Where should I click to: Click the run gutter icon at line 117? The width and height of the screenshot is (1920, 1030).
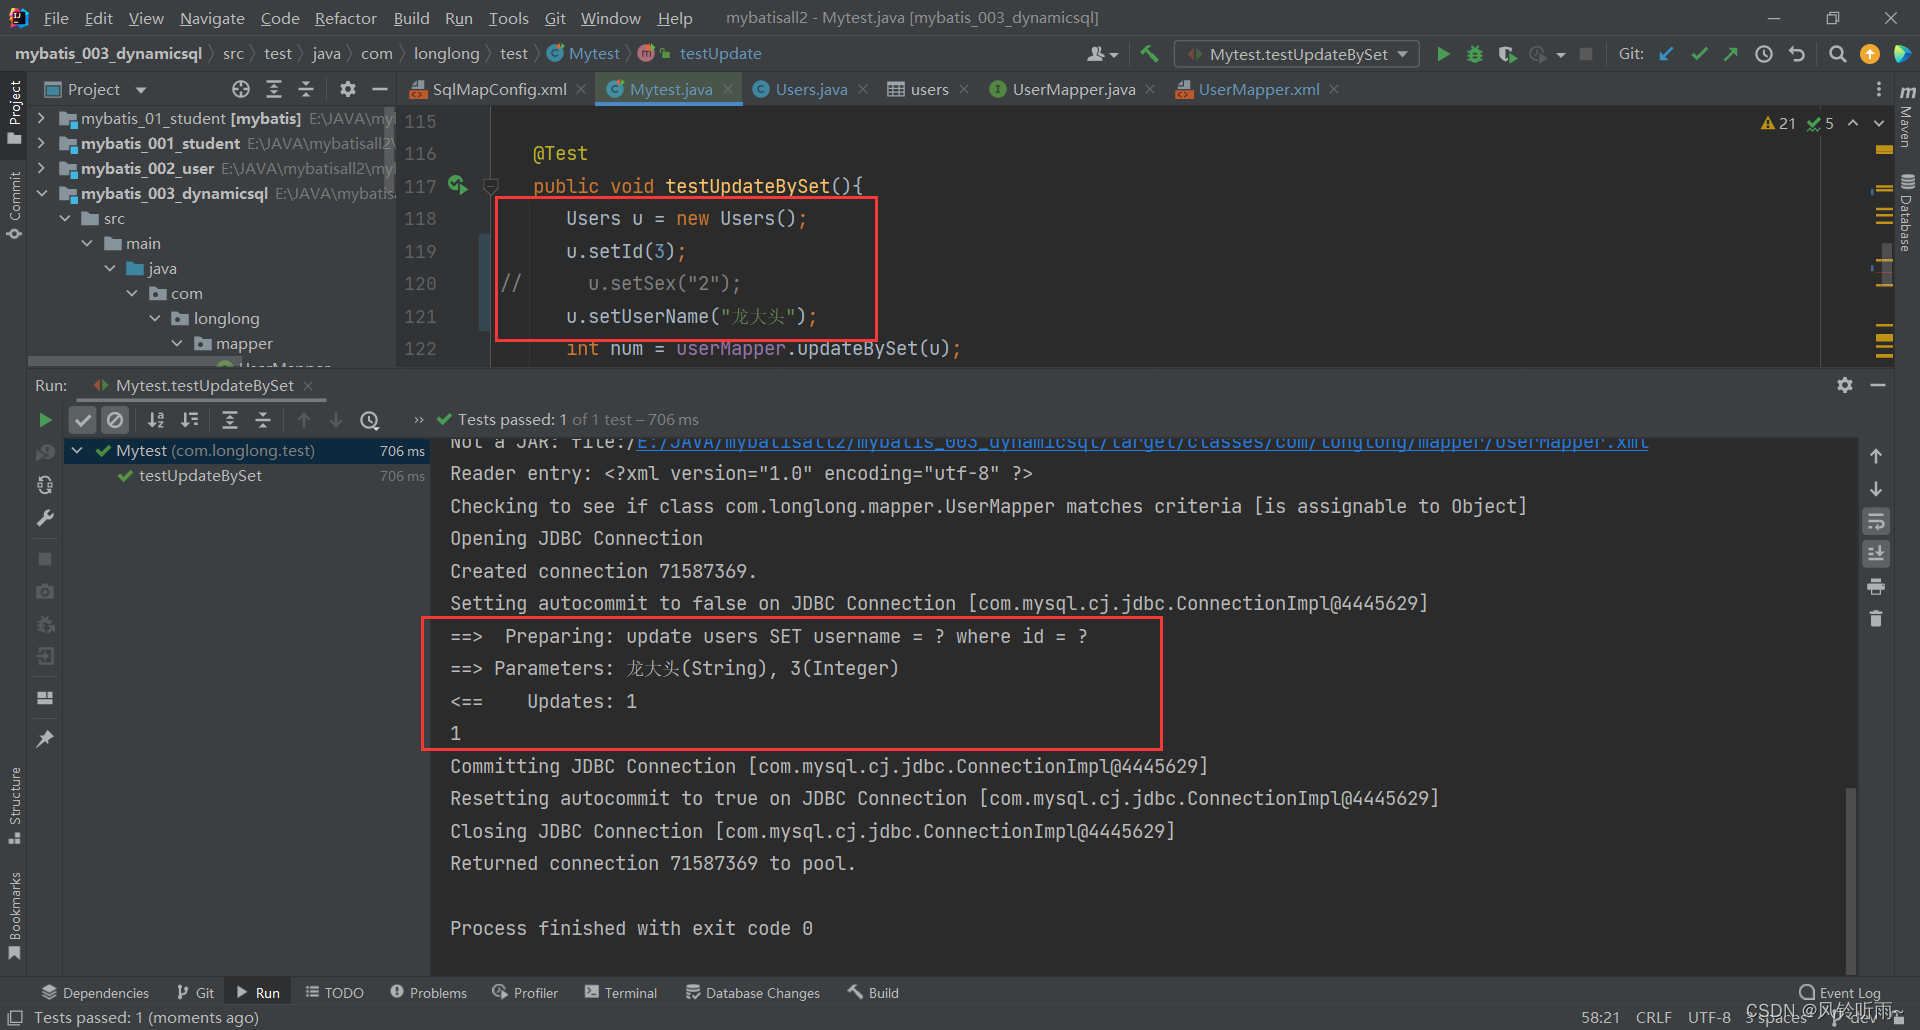click(x=457, y=185)
